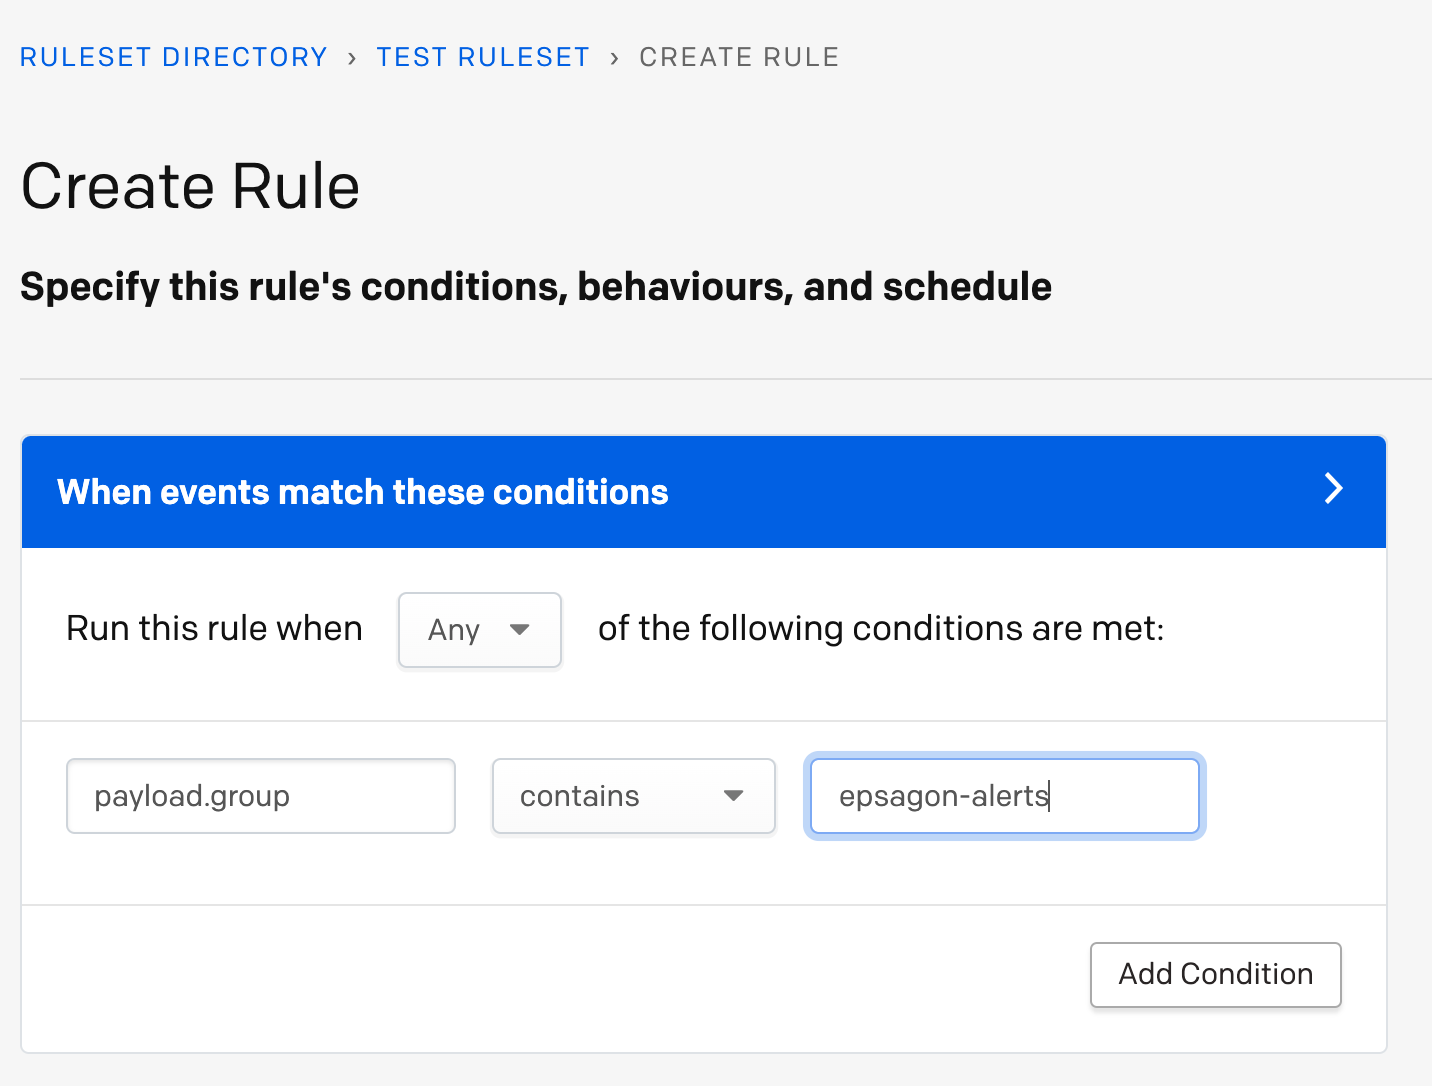Screen dimensions: 1432x1086
Task: Click the Add Condition button
Action: (1216, 975)
